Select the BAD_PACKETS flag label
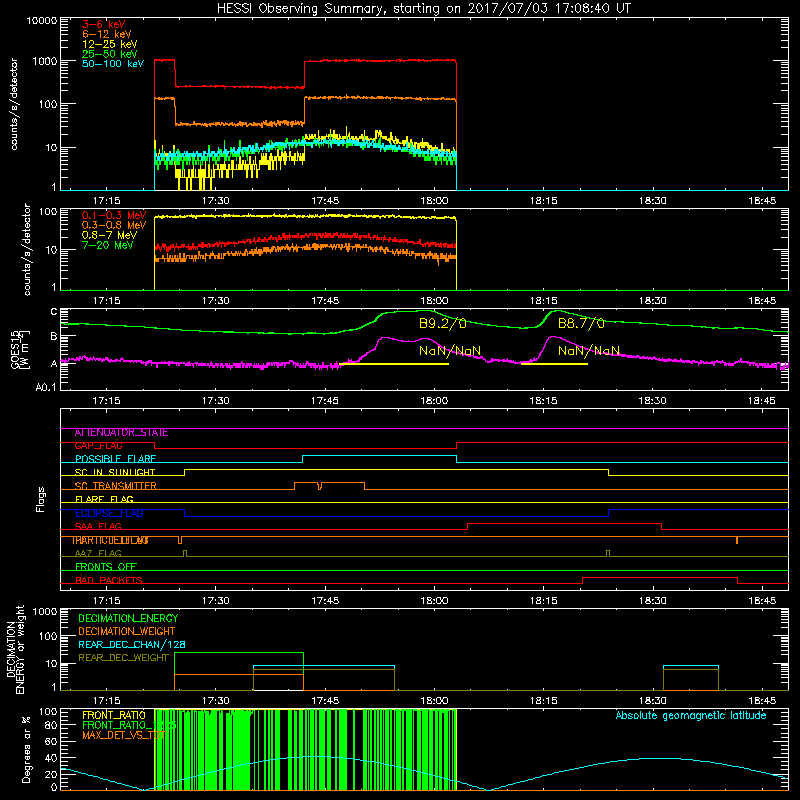Screen dimensions: 800x800 click(x=109, y=581)
